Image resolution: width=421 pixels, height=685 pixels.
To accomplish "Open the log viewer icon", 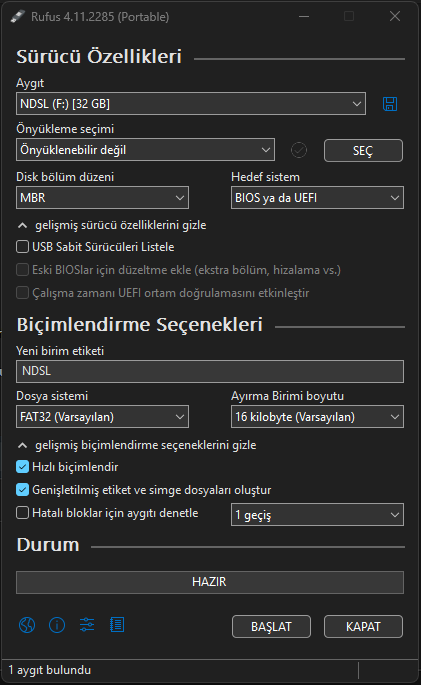I will coord(117,625).
